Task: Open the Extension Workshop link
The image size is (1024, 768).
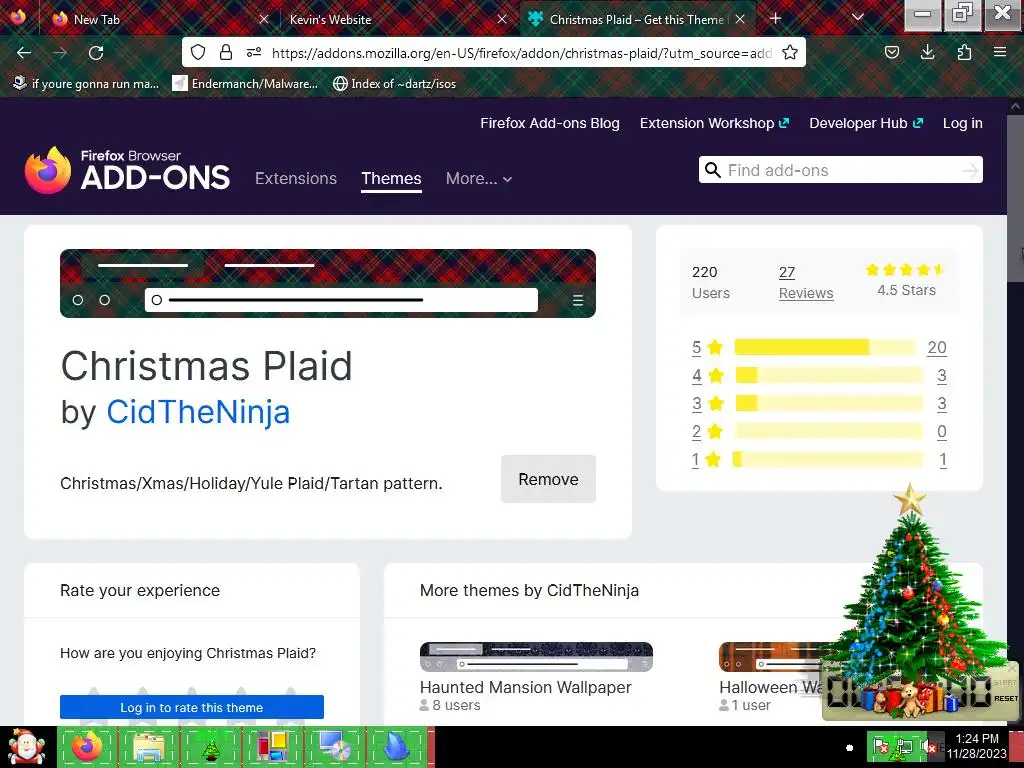Action: [x=714, y=123]
